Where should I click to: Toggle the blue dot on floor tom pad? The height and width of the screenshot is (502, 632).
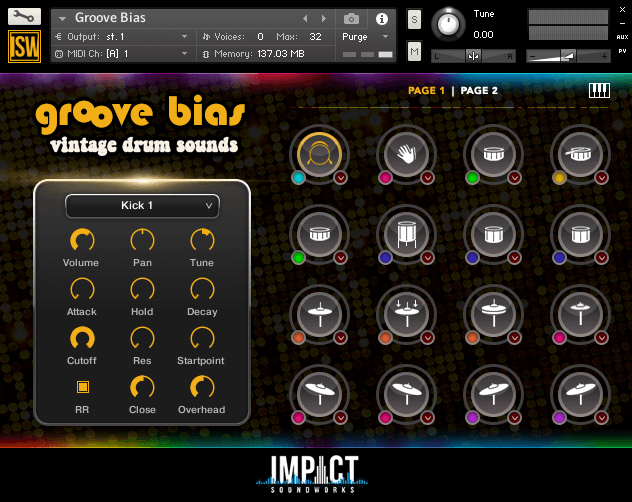pos(385,258)
